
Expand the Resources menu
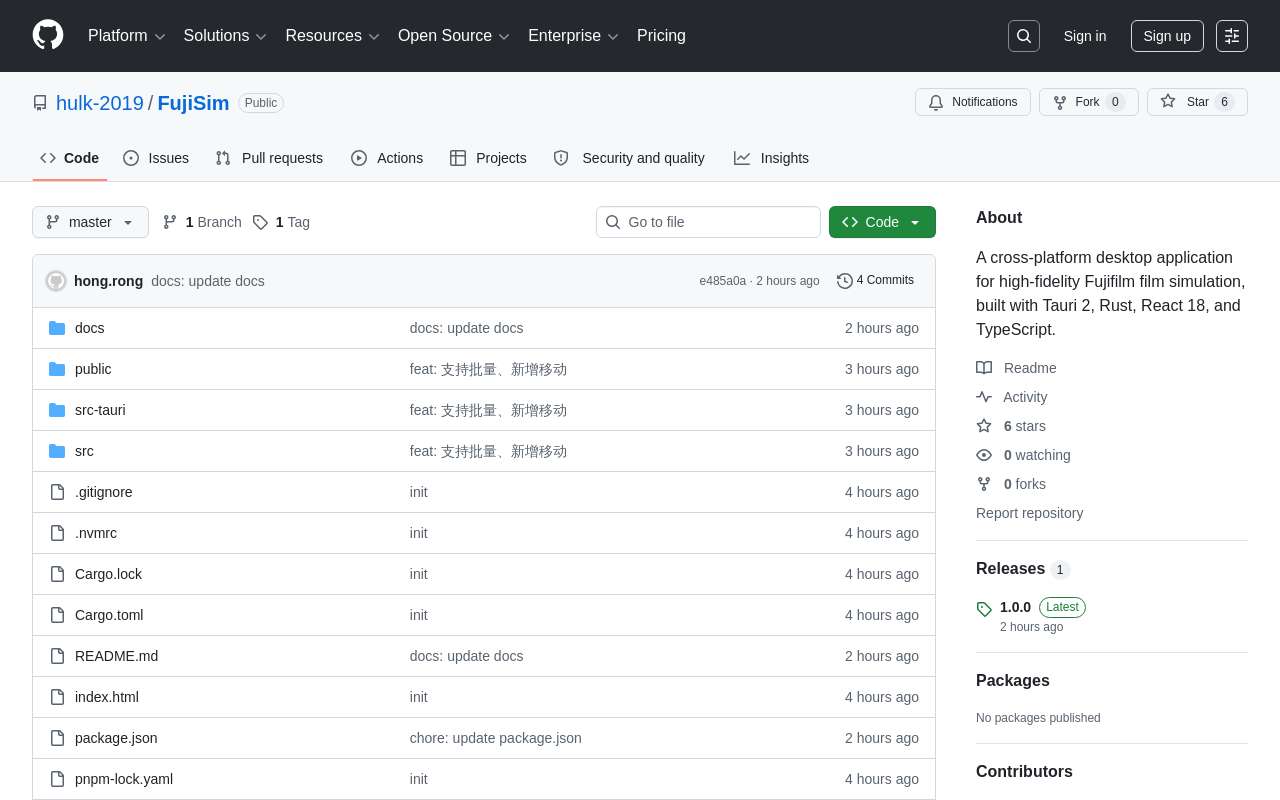pyautogui.click(x=332, y=36)
